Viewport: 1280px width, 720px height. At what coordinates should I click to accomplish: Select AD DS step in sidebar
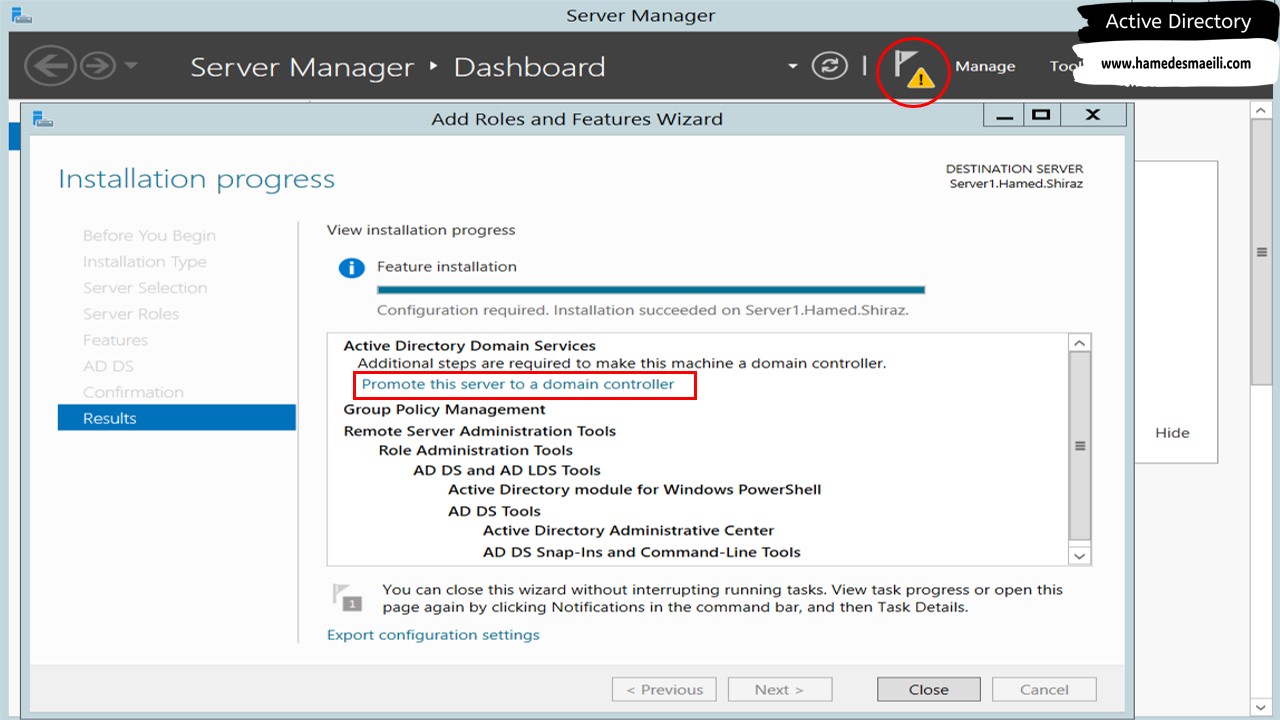108,366
